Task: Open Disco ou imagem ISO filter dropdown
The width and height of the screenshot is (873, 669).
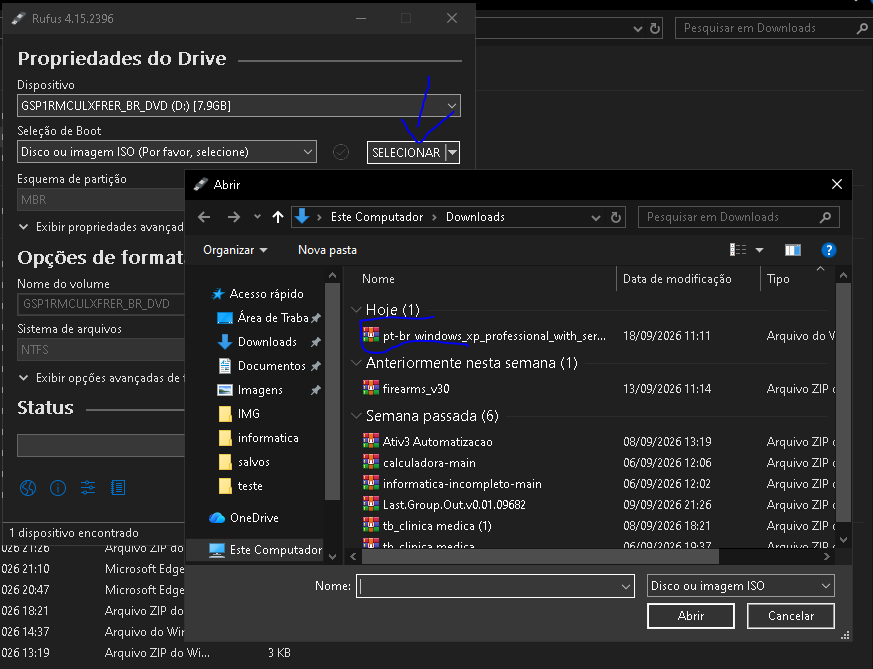Action: point(740,586)
